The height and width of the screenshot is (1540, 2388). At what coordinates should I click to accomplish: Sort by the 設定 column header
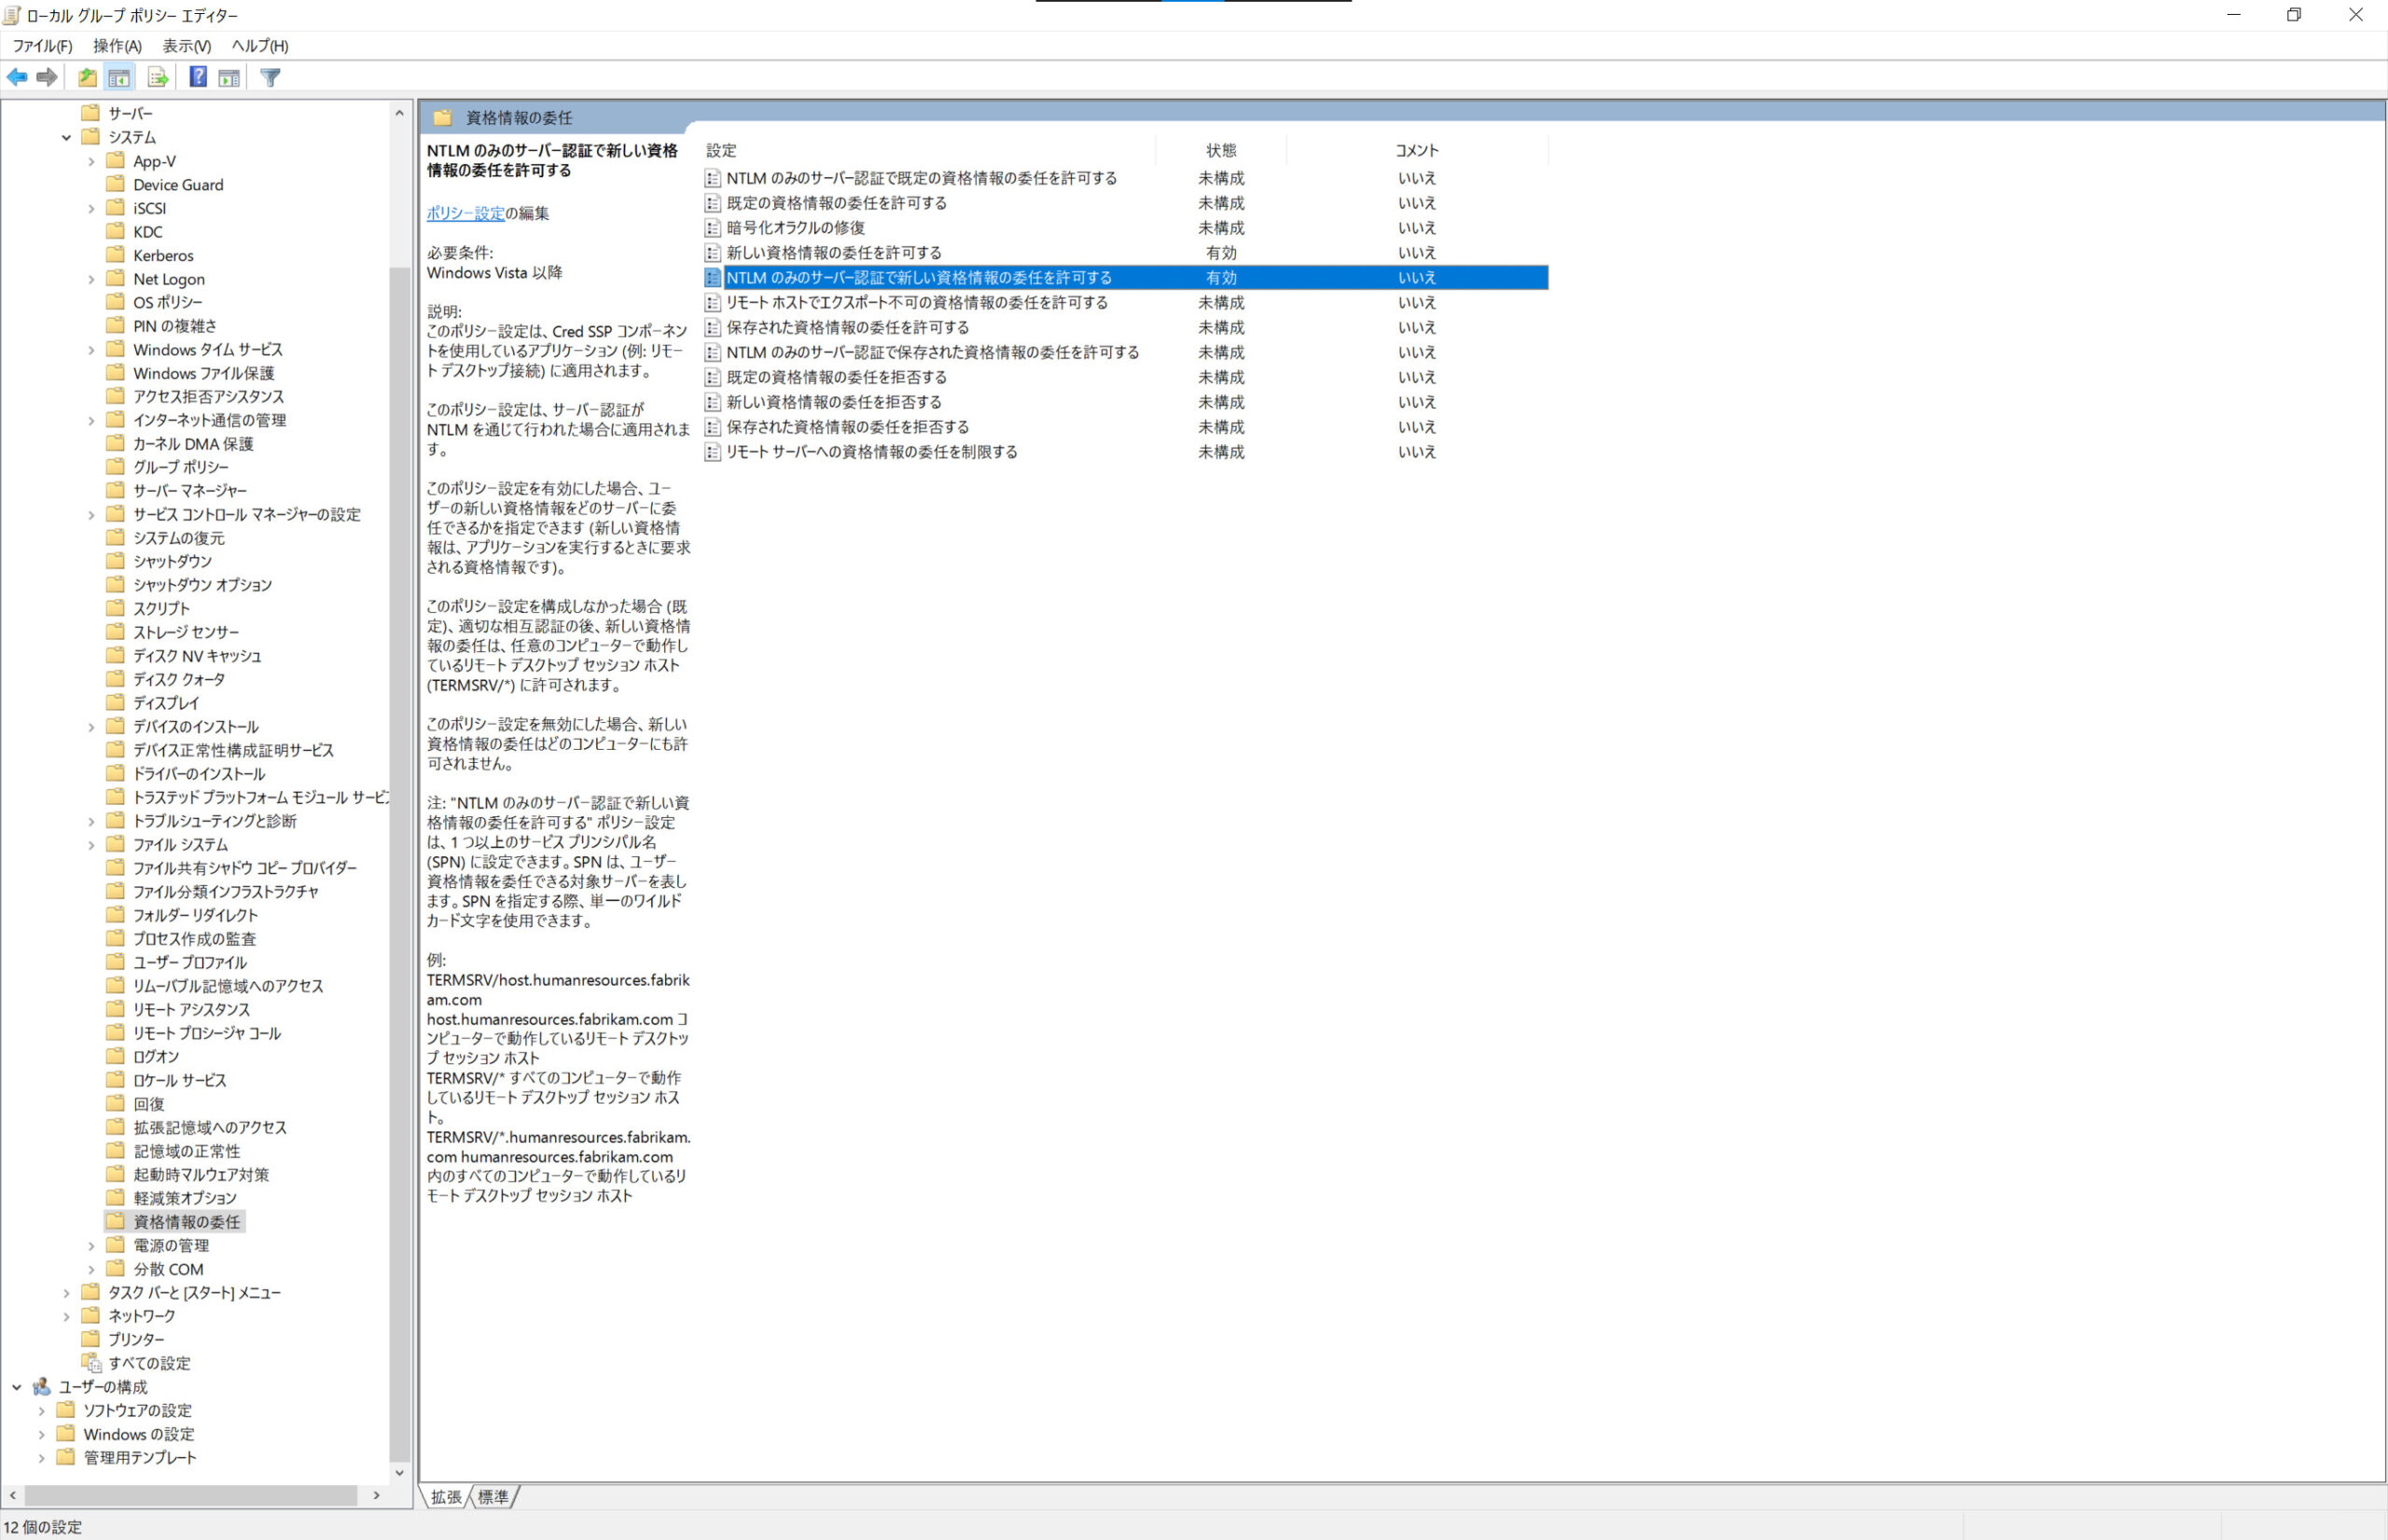(x=929, y=150)
